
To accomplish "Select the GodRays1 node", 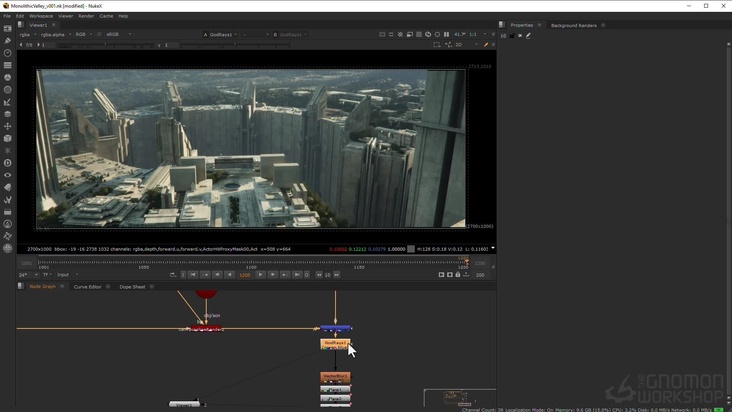I will [335, 344].
